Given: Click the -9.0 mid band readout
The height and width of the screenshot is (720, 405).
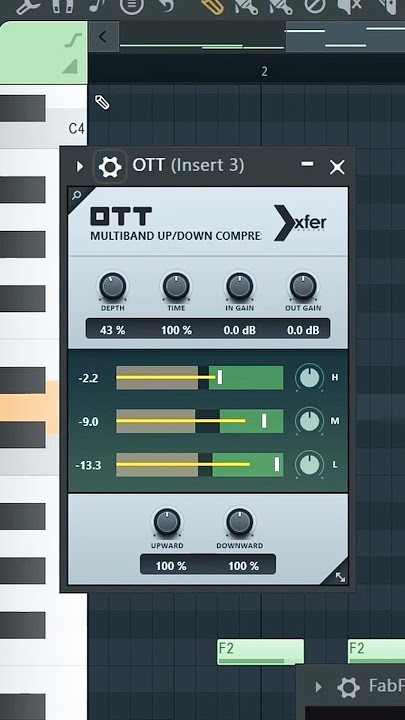Looking at the screenshot, I should point(88,422).
